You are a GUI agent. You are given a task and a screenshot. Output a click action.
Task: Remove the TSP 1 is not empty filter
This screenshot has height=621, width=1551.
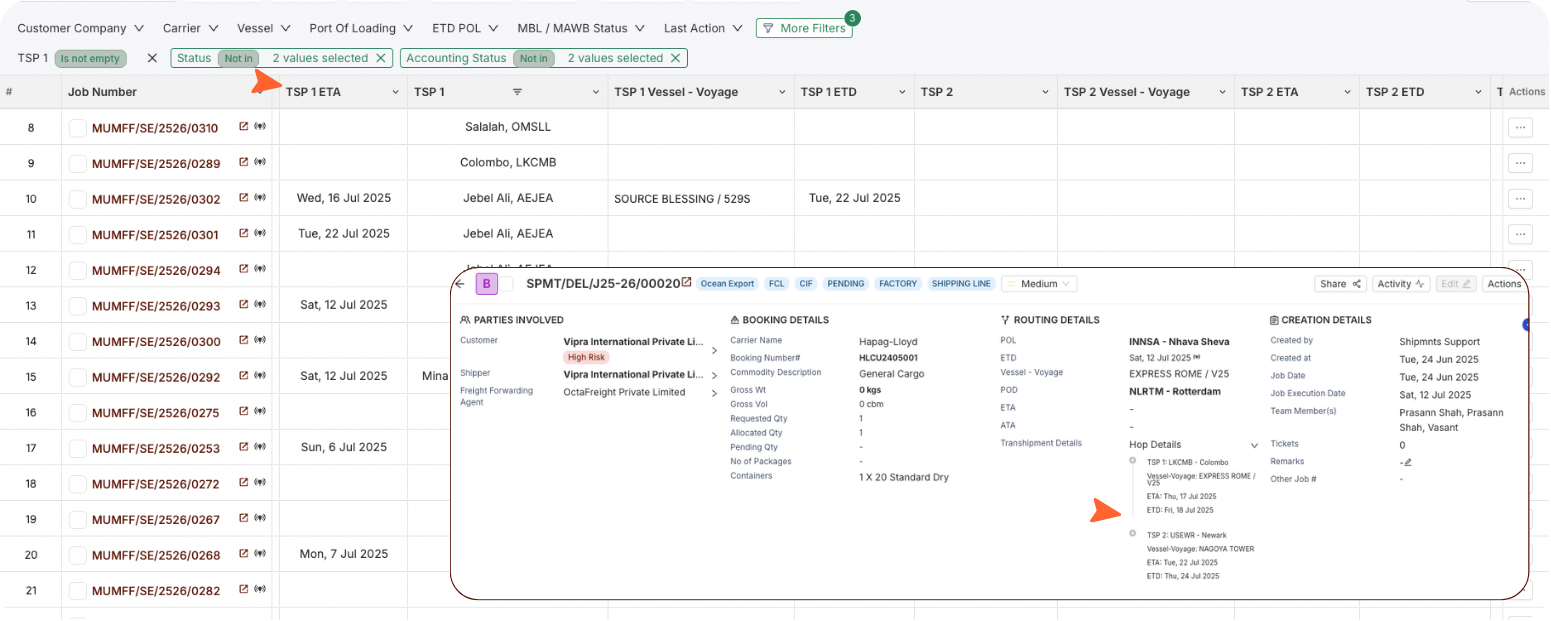(x=152, y=58)
